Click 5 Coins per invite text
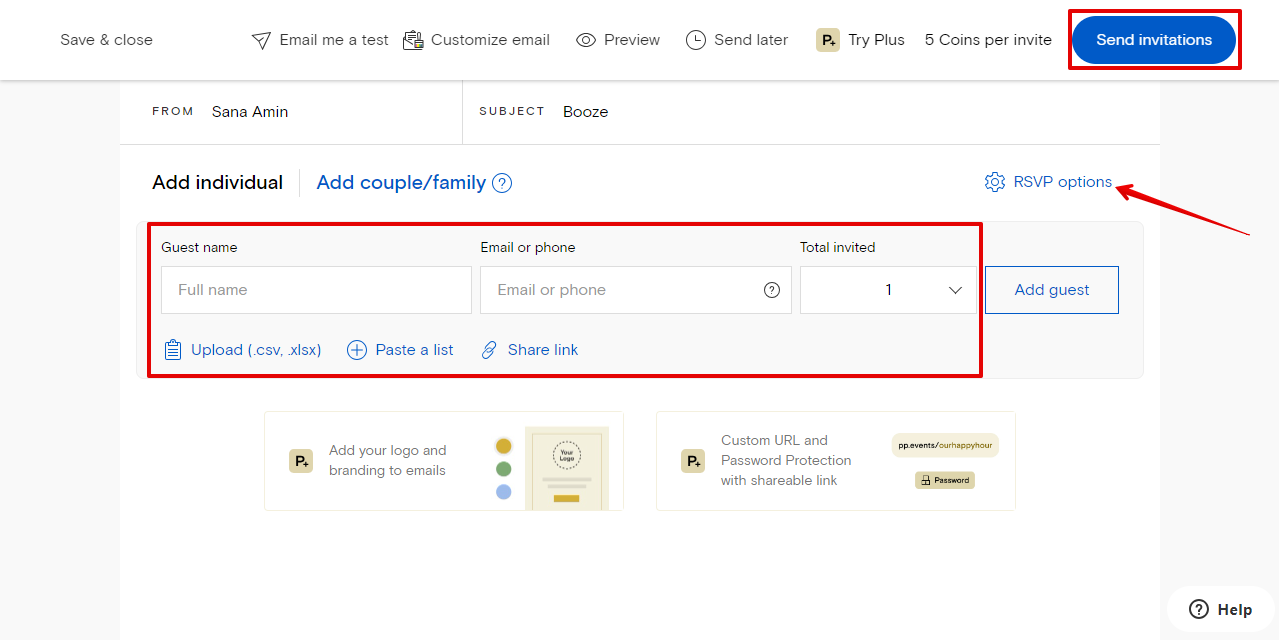This screenshot has height=640, width=1279. [988, 40]
